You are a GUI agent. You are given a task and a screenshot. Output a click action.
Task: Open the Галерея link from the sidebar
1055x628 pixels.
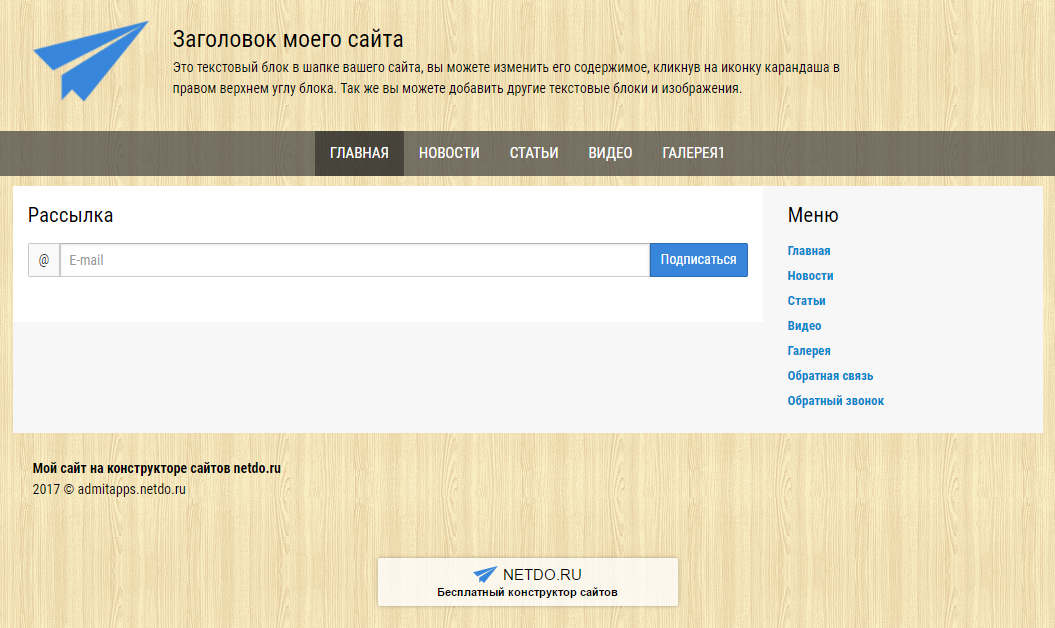pos(809,351)
